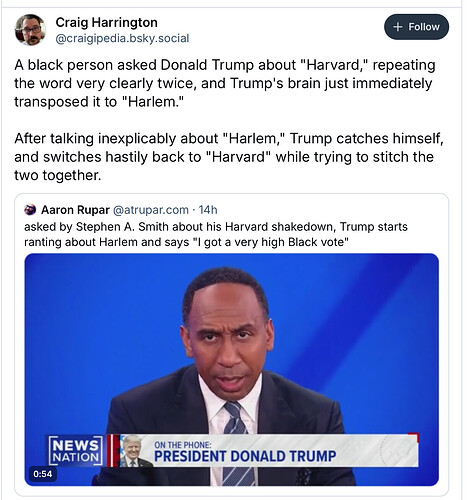Open the @atrupar.com handle
This screenshot has height=500, width=468.
[x=151, y=210]
